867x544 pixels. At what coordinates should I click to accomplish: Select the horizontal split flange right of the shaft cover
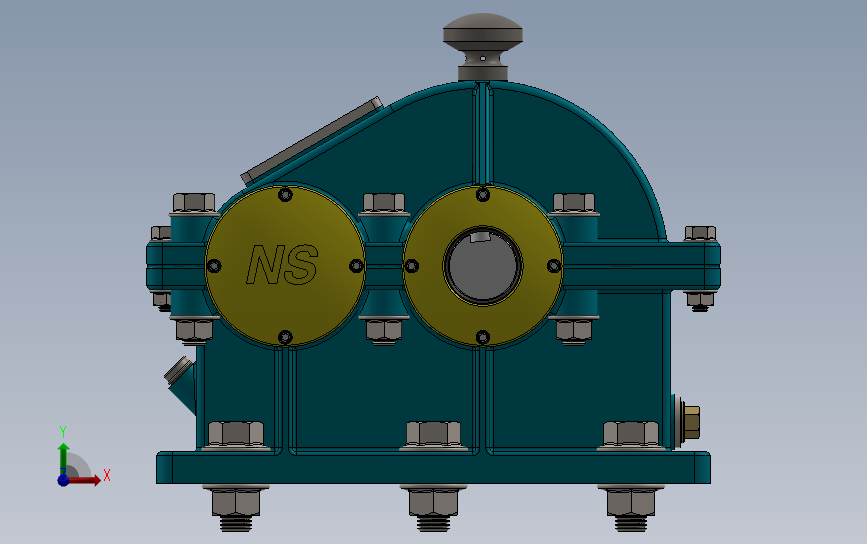[641, 266]
